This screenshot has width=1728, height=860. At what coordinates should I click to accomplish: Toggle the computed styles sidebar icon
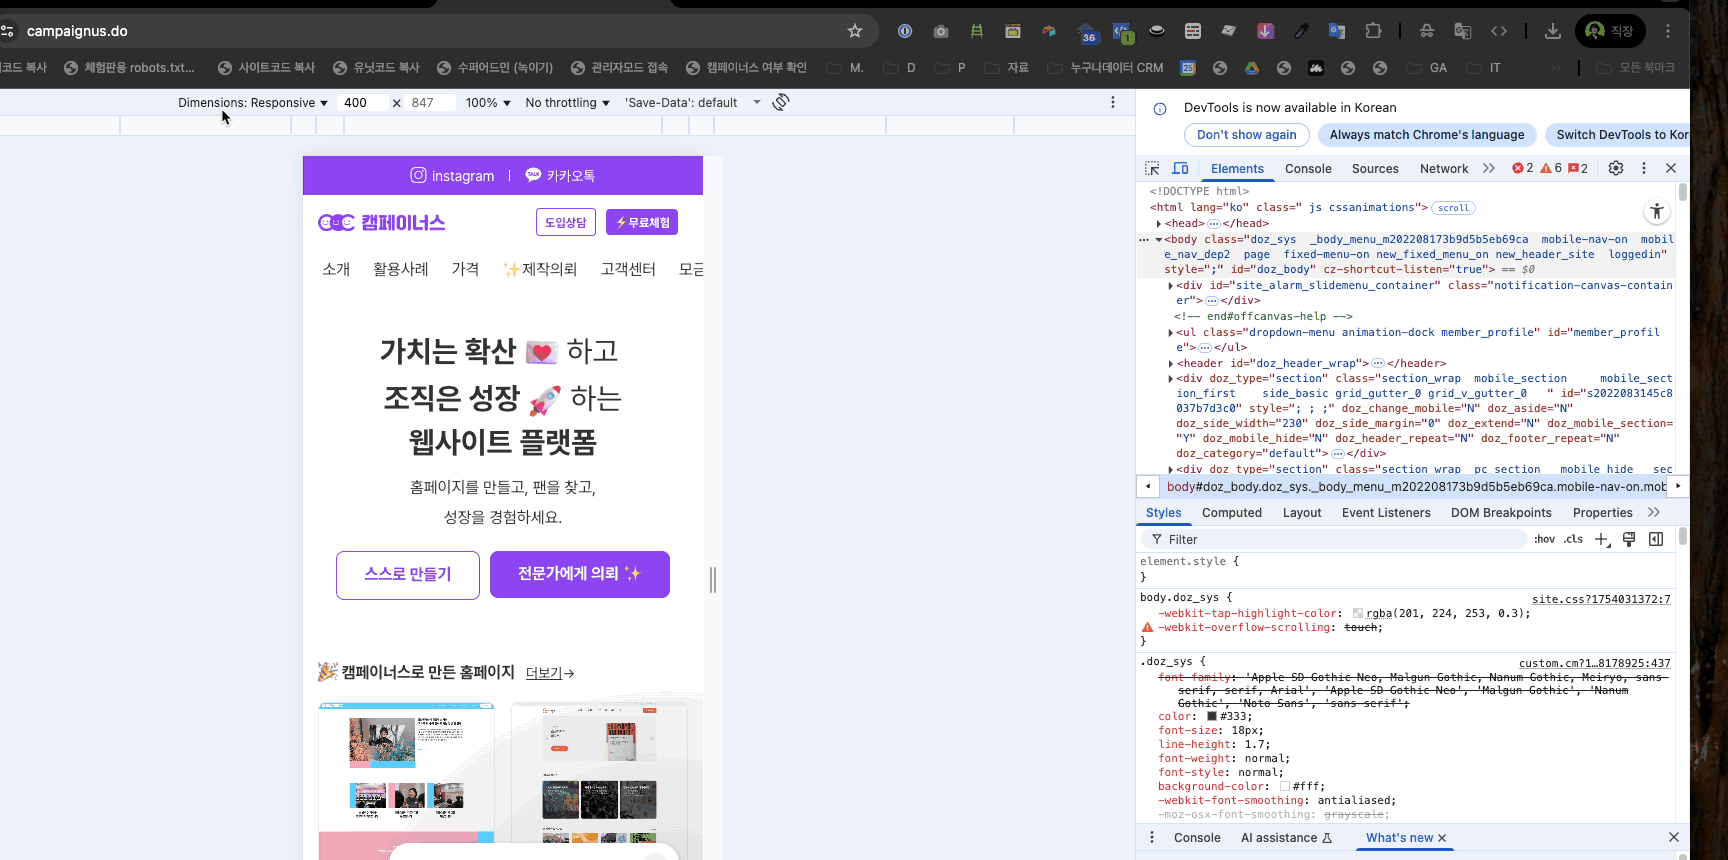[x=1656, y=539]
